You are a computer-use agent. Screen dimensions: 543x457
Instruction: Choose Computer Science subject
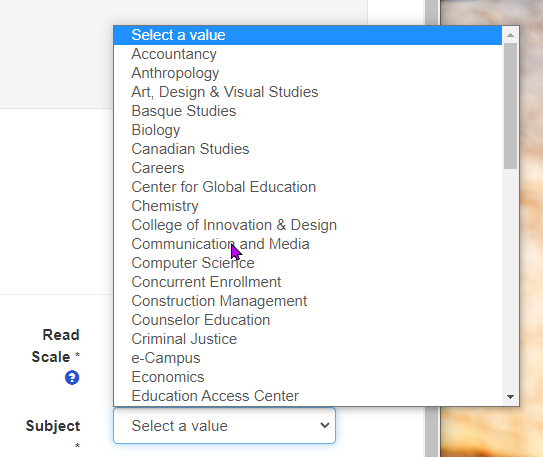click(308, 263)
